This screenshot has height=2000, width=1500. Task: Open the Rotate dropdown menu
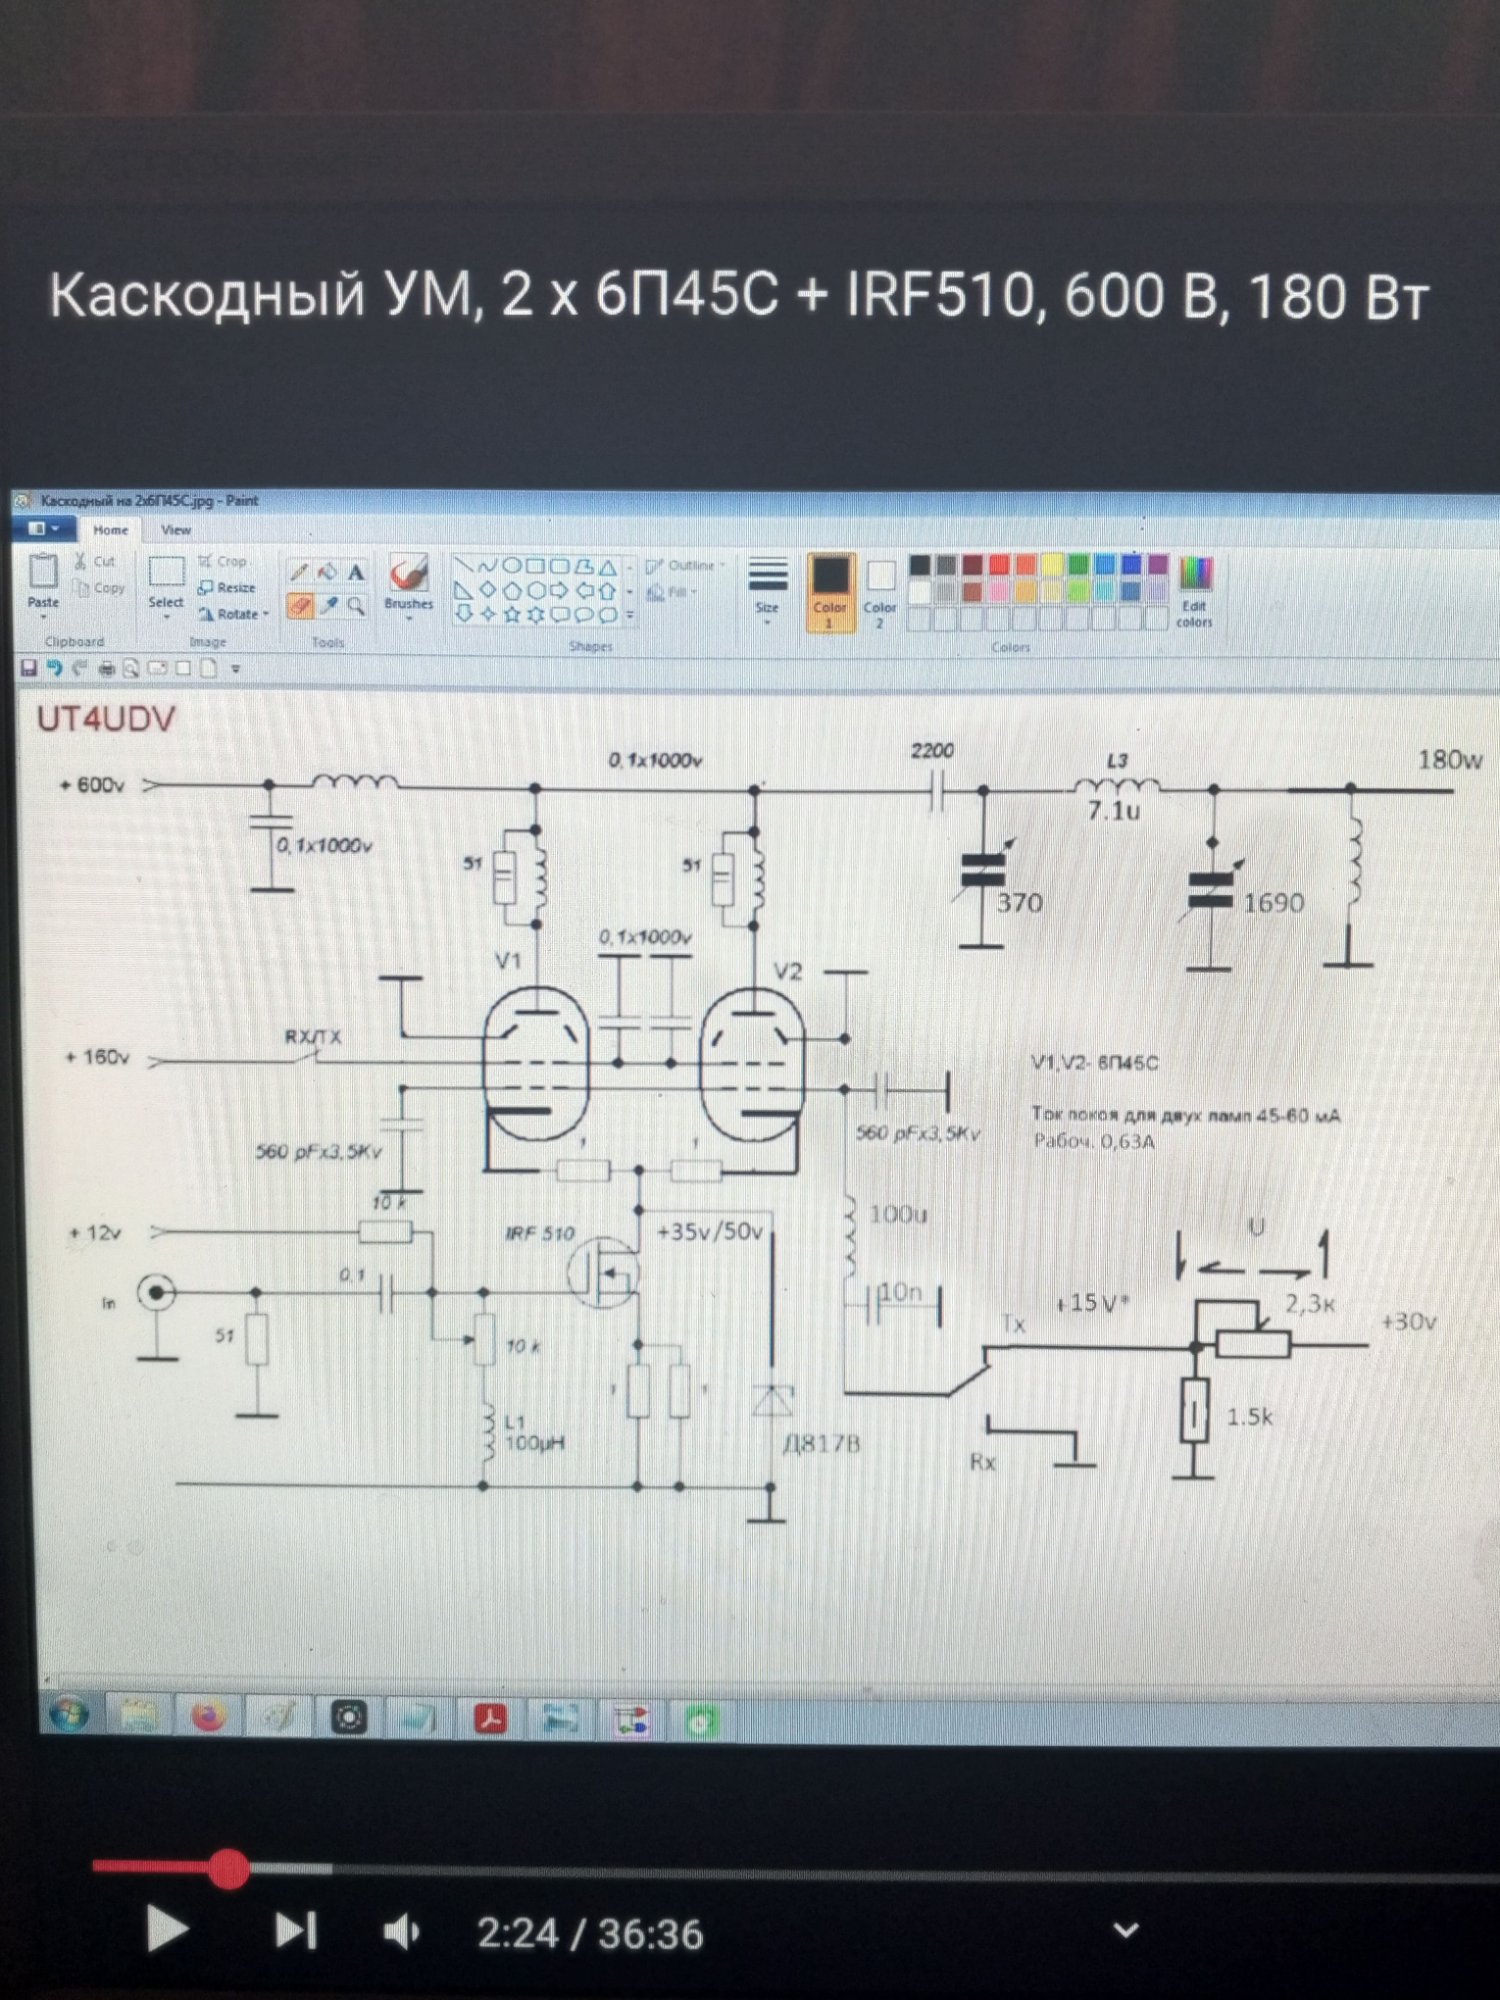click(235, 614)
